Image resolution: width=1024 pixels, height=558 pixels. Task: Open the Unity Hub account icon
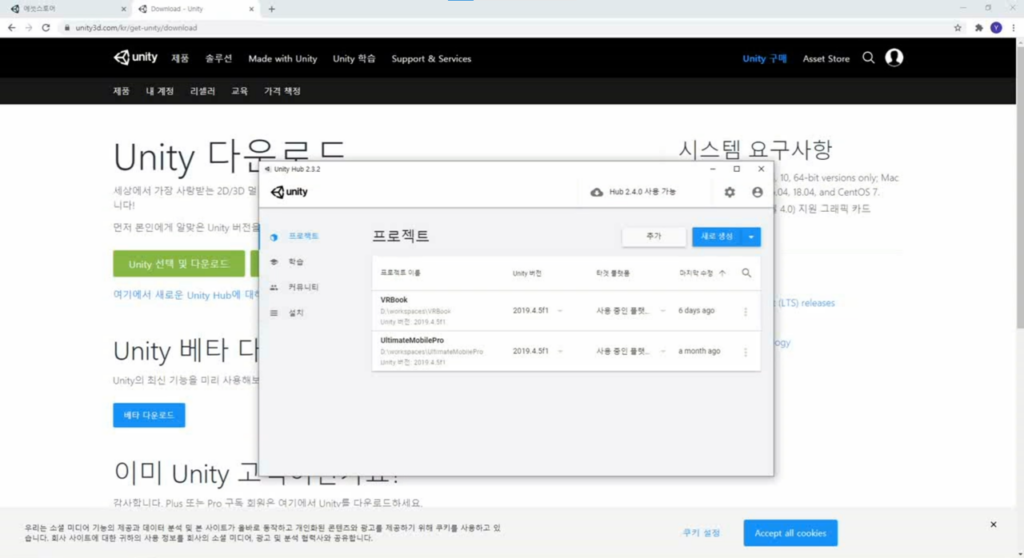[x=757, y=192]
